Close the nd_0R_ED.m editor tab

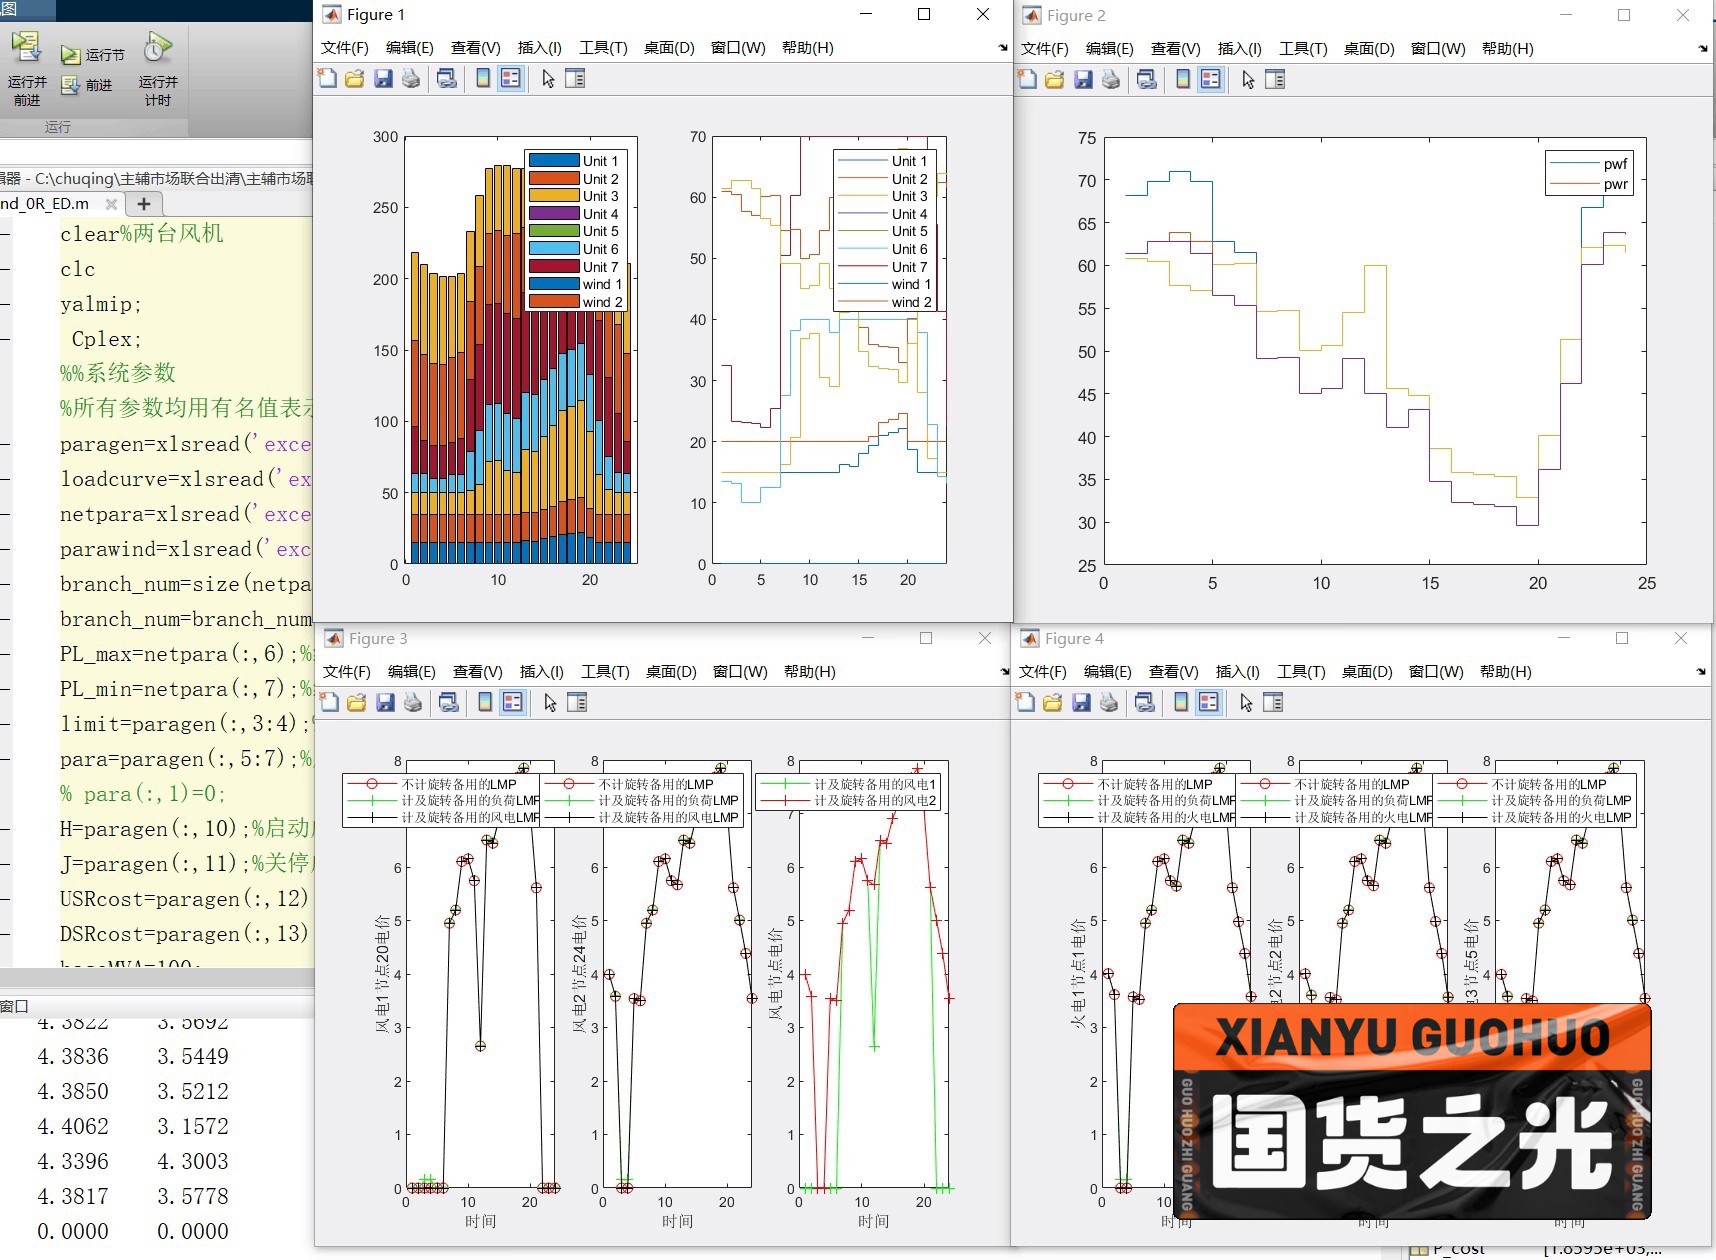[111, 204]
